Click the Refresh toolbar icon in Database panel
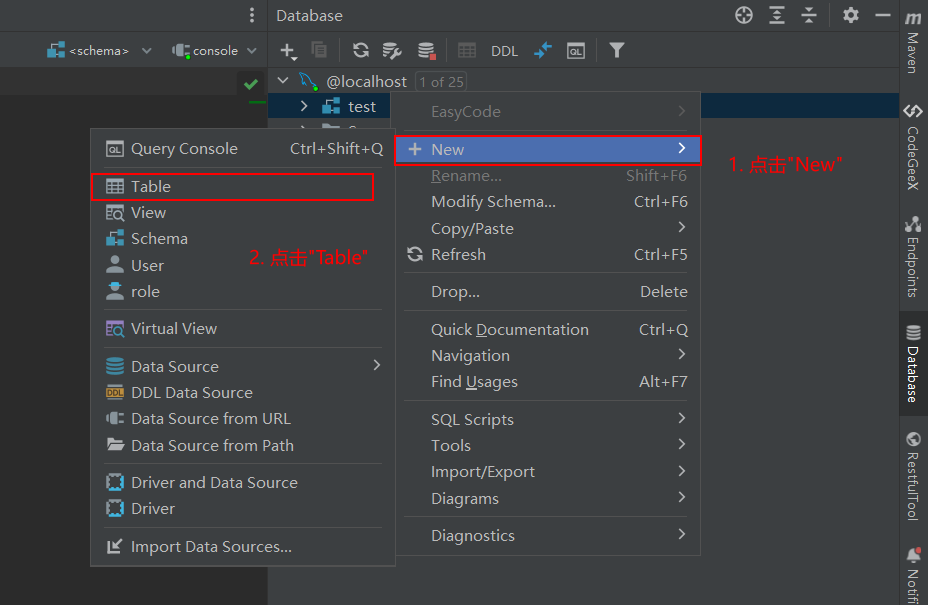Viewport: 928px width, 605px height. tap(360, 50)
